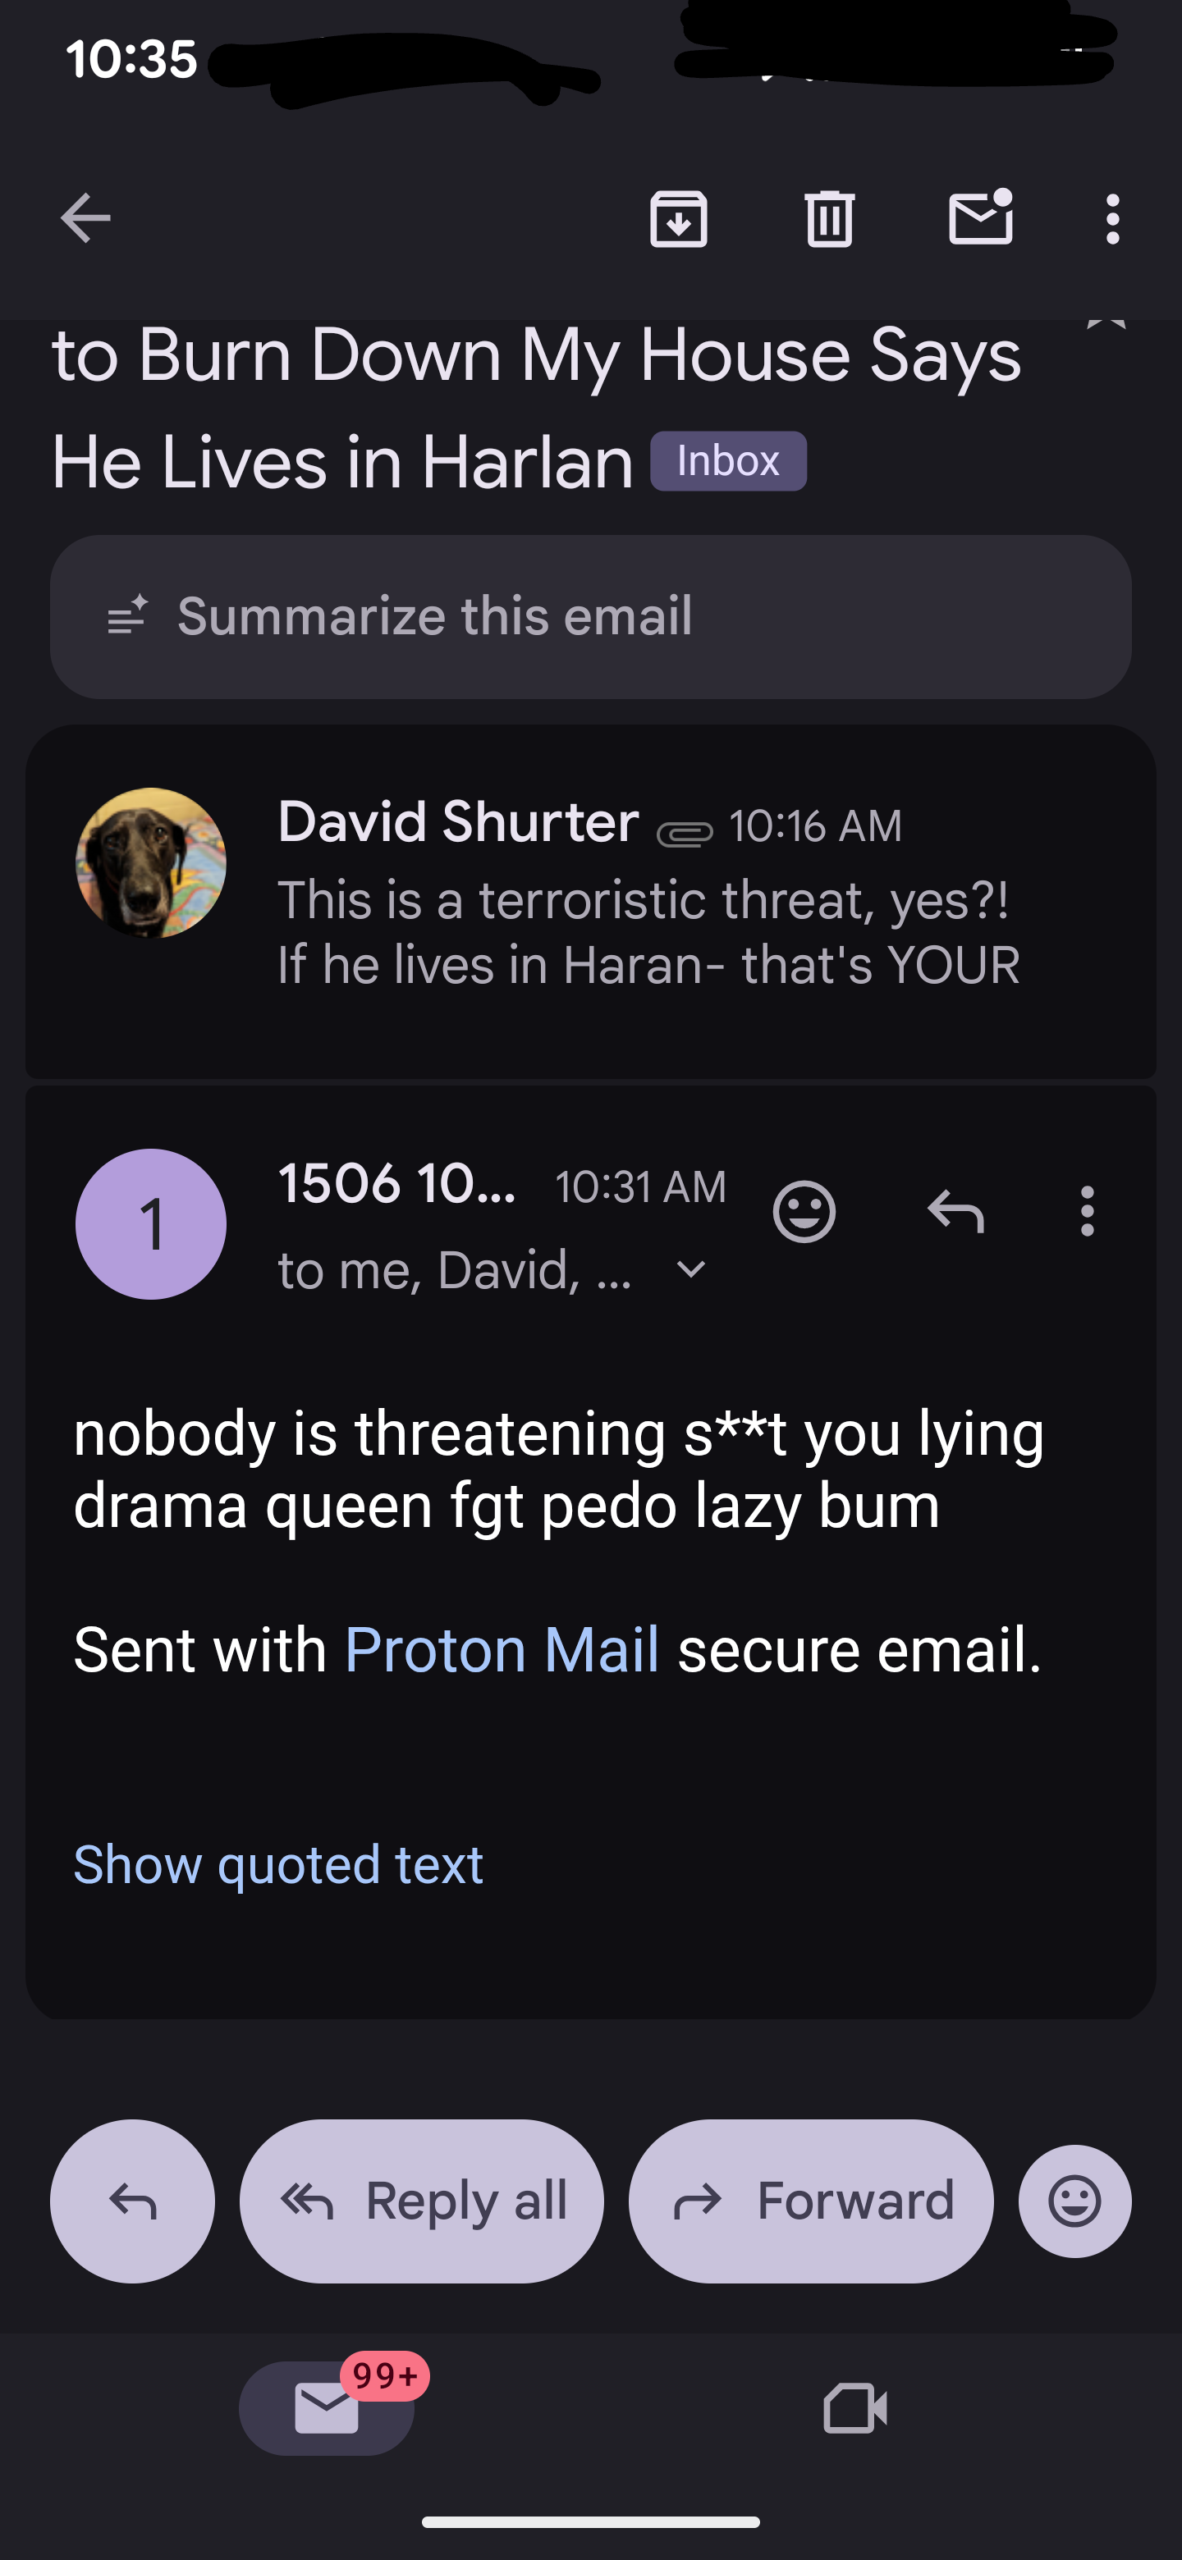Archive this email conversation
This screenshot has width=1182, height=2560.
(x=679, y=219)
